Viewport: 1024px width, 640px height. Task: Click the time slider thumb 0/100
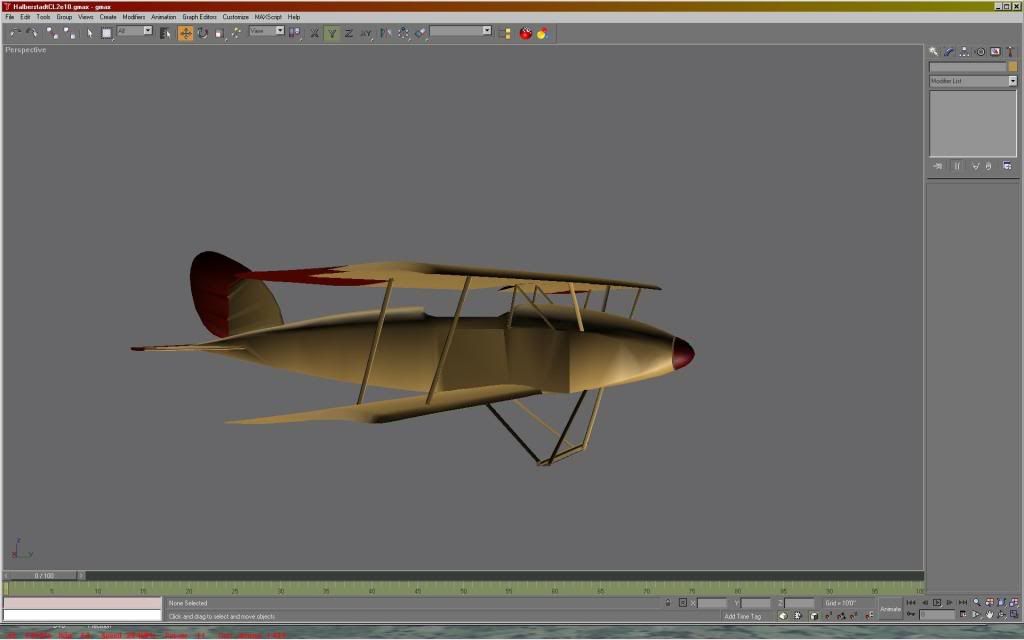coord(44,575)
